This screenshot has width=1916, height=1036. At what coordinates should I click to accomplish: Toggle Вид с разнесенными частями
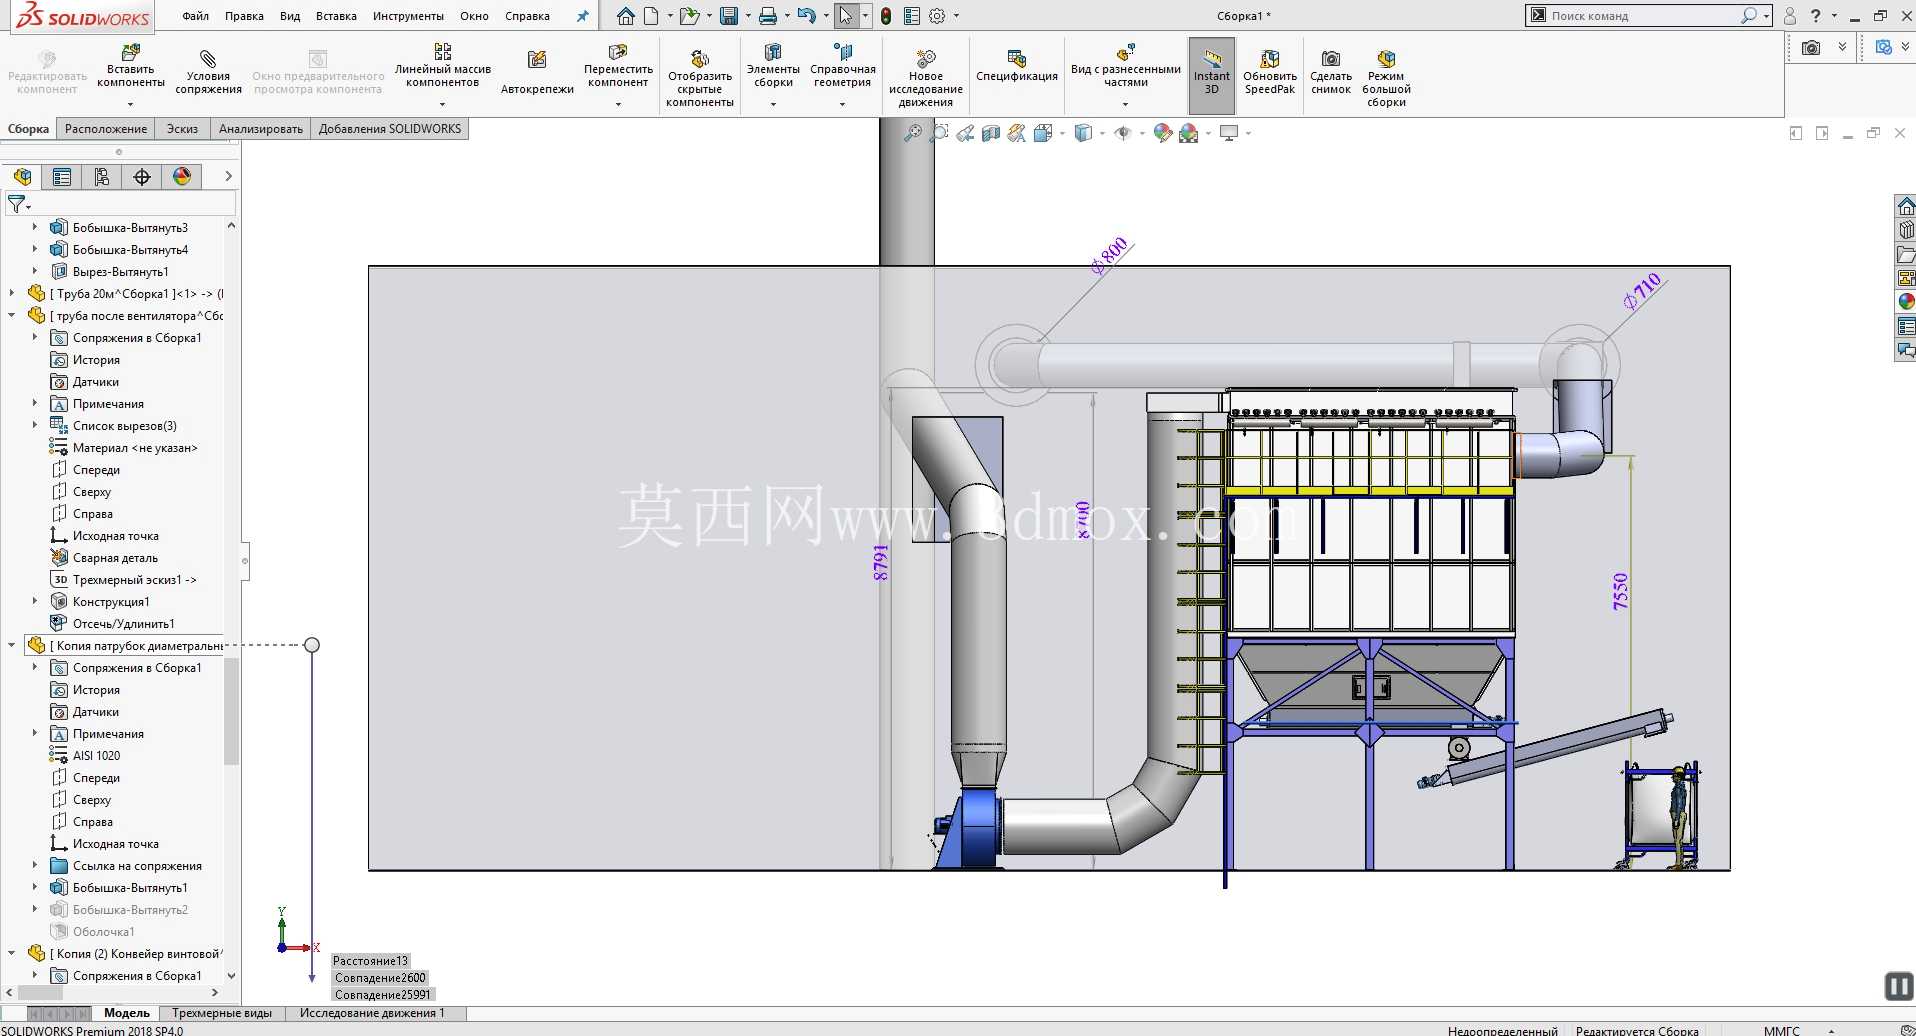click(1125, 72)
